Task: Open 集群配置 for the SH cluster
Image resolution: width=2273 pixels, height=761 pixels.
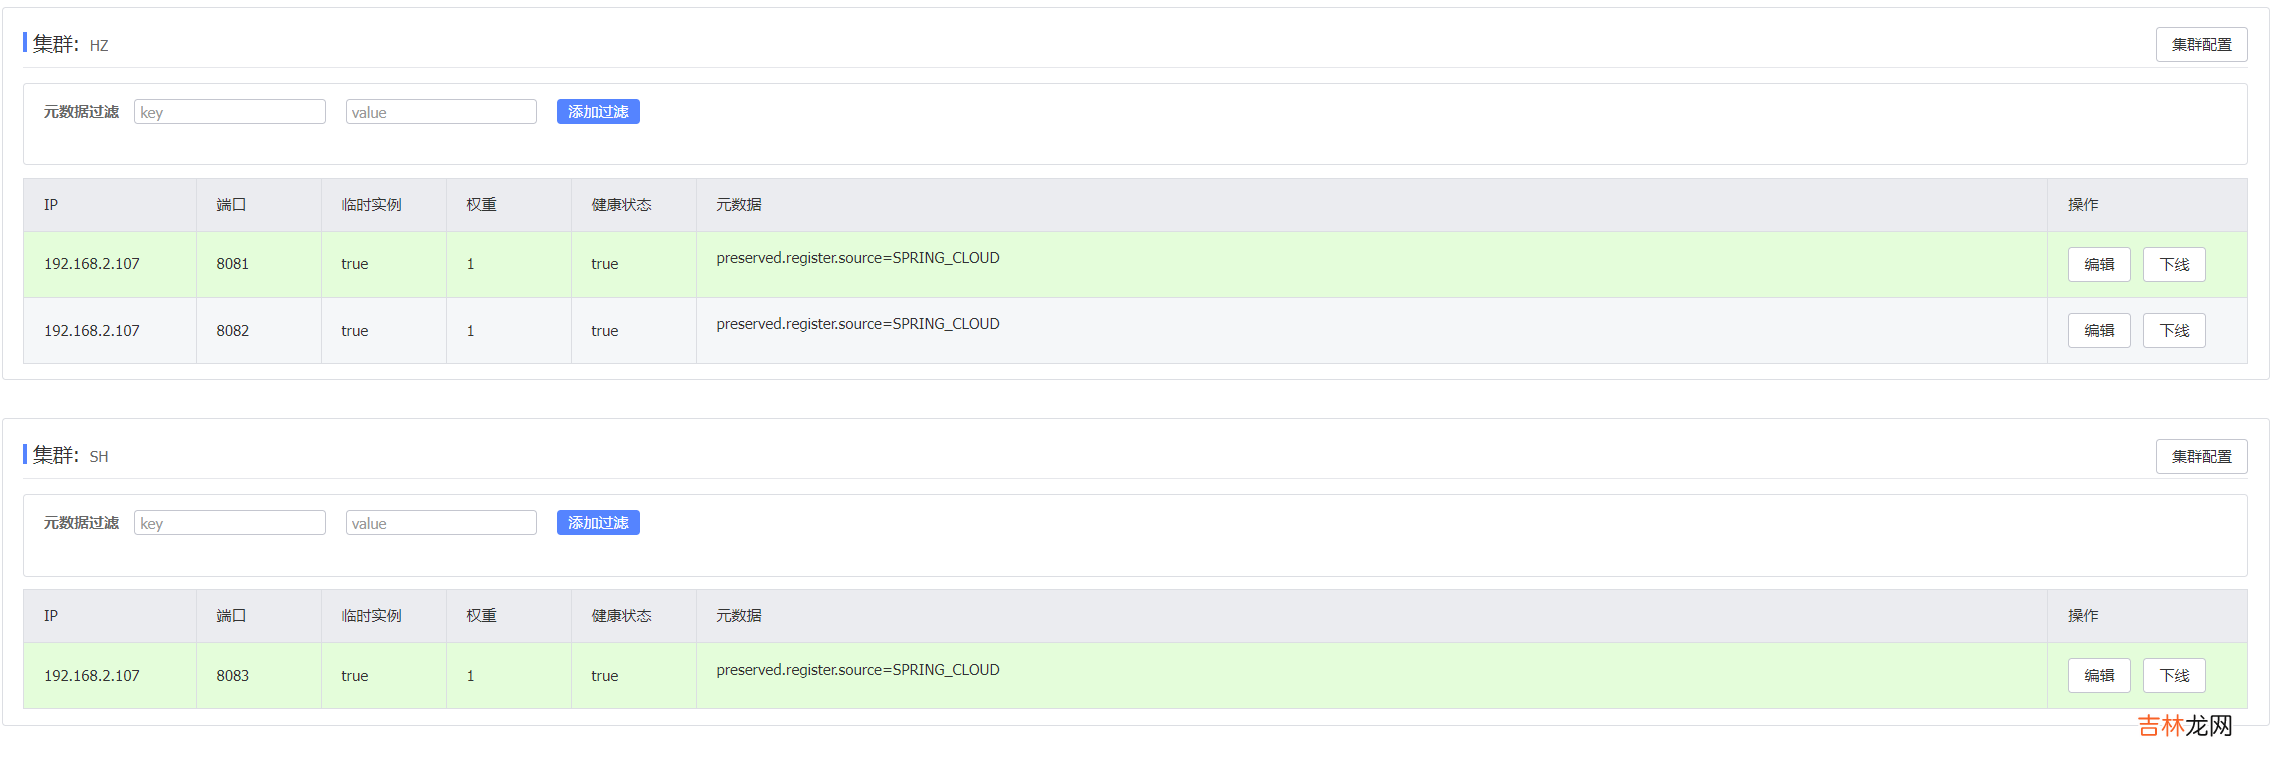Action: pos(2200,456)
